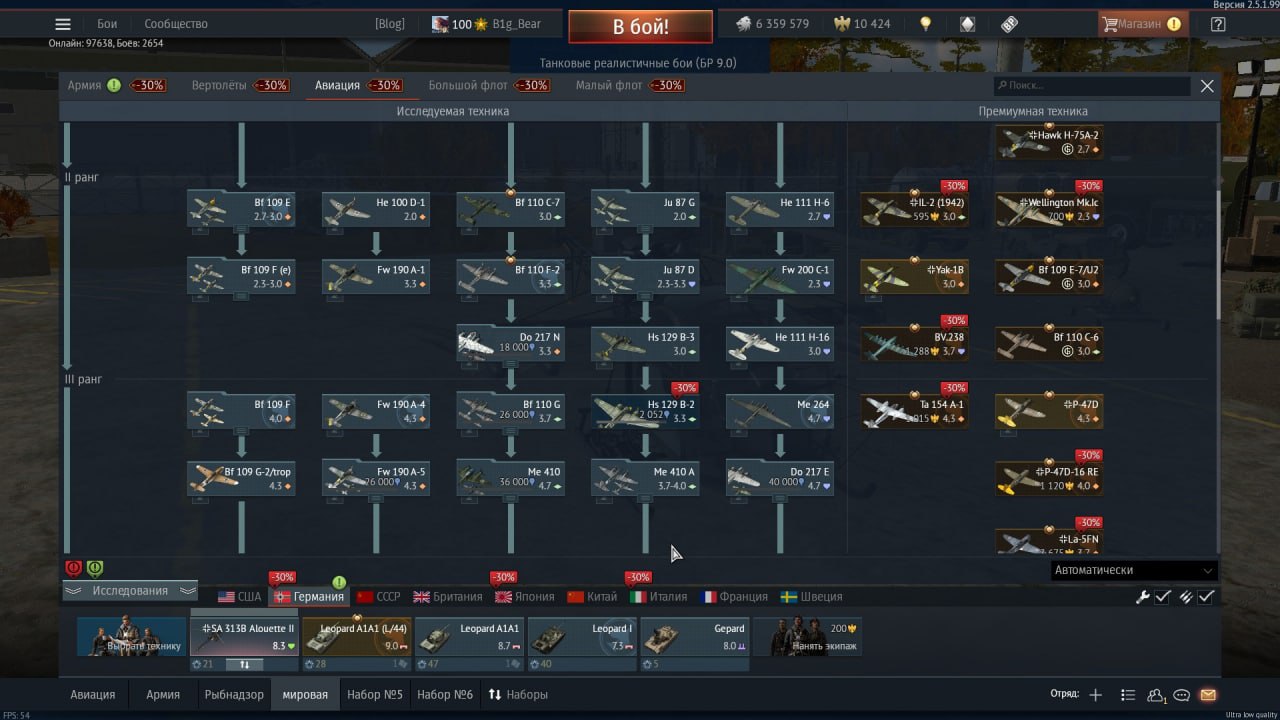Select the Hs 129 B-2 aircraft card
This screenshot has width=1280, height=720.
[x=646, y=411]
